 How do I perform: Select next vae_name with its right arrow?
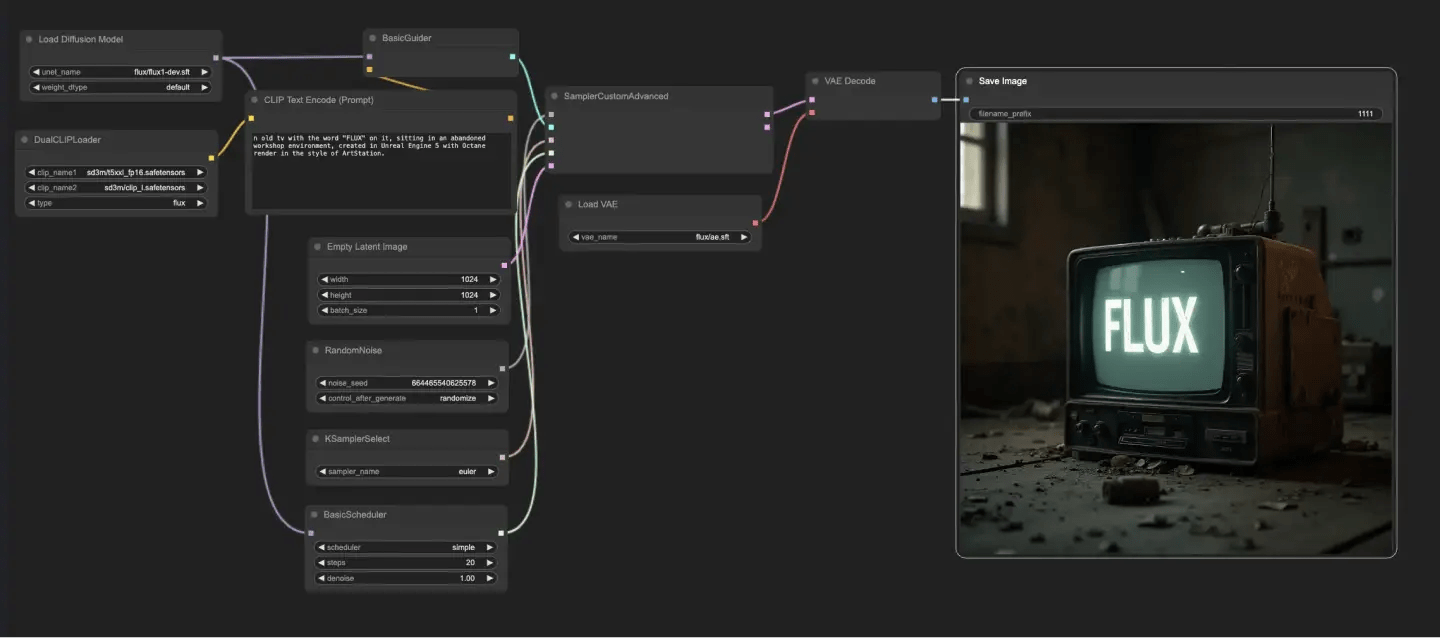point(744,237)
